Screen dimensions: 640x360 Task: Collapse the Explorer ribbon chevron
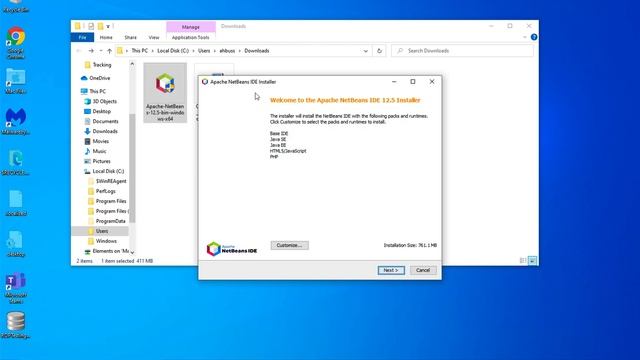(x=524, y=37)
